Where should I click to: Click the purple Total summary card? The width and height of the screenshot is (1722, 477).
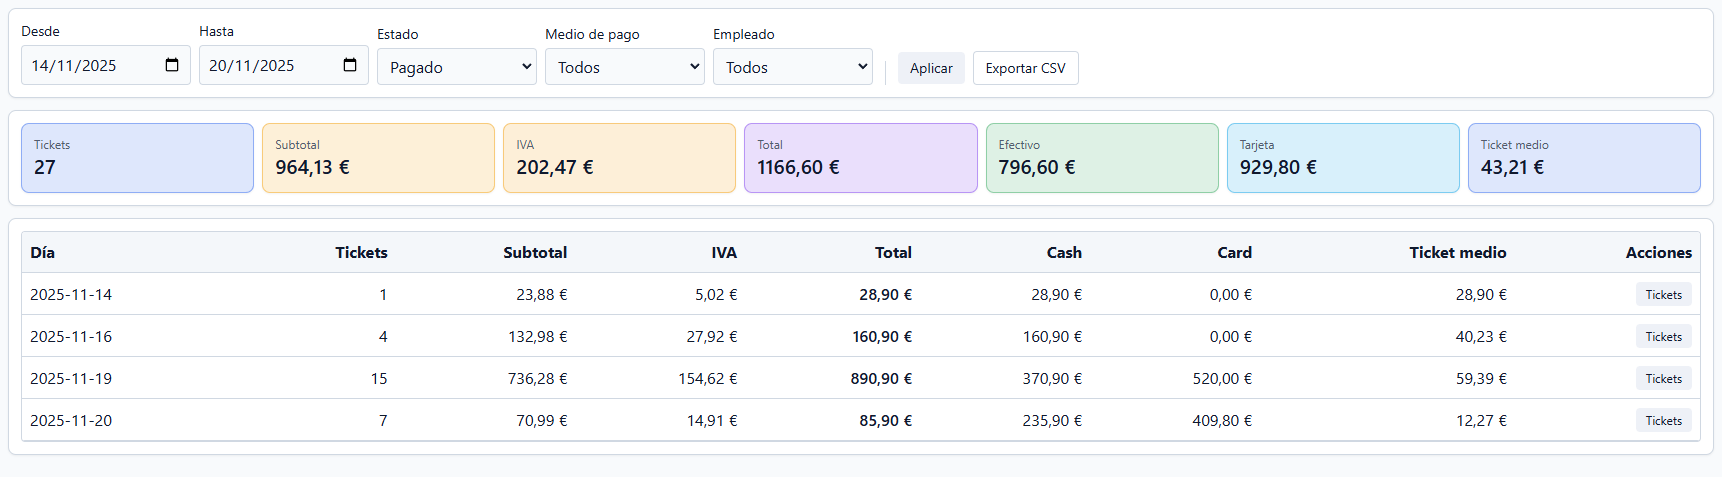coord(860,158)
